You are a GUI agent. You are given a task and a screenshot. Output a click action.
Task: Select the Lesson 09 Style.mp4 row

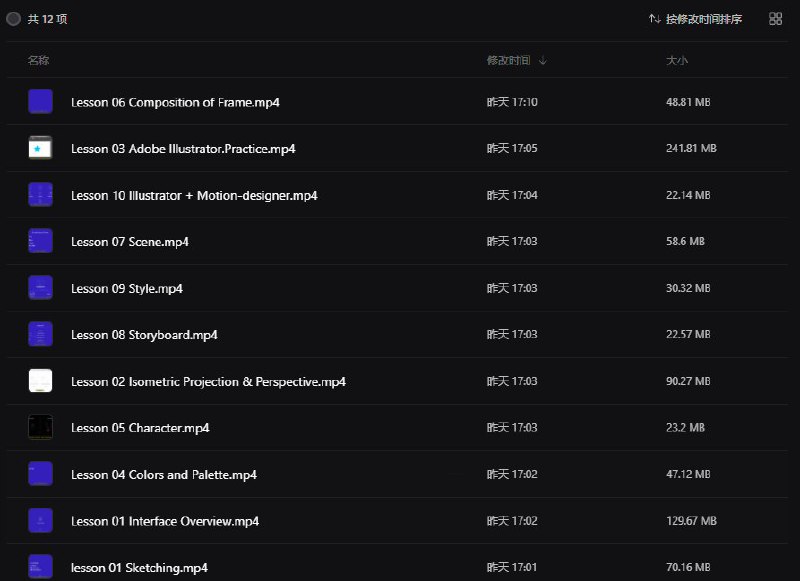(398, 288)
